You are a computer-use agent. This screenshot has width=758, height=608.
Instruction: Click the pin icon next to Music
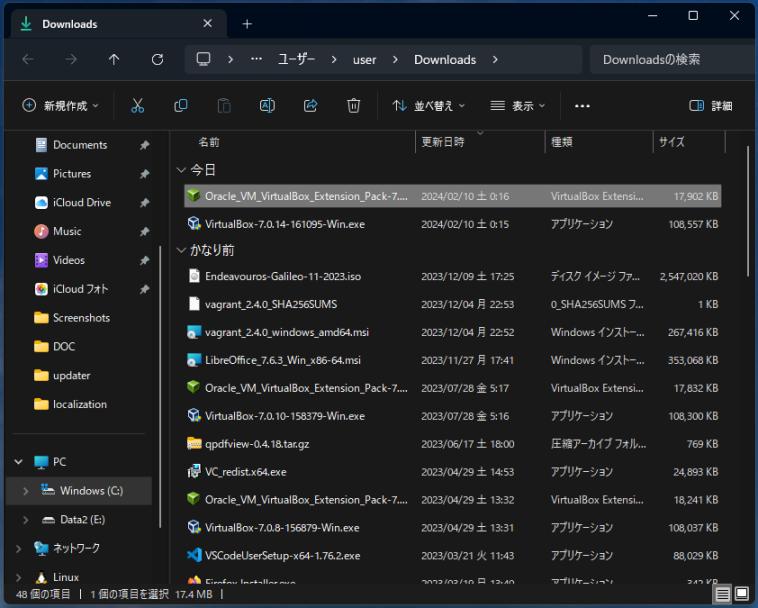point(145,232)
